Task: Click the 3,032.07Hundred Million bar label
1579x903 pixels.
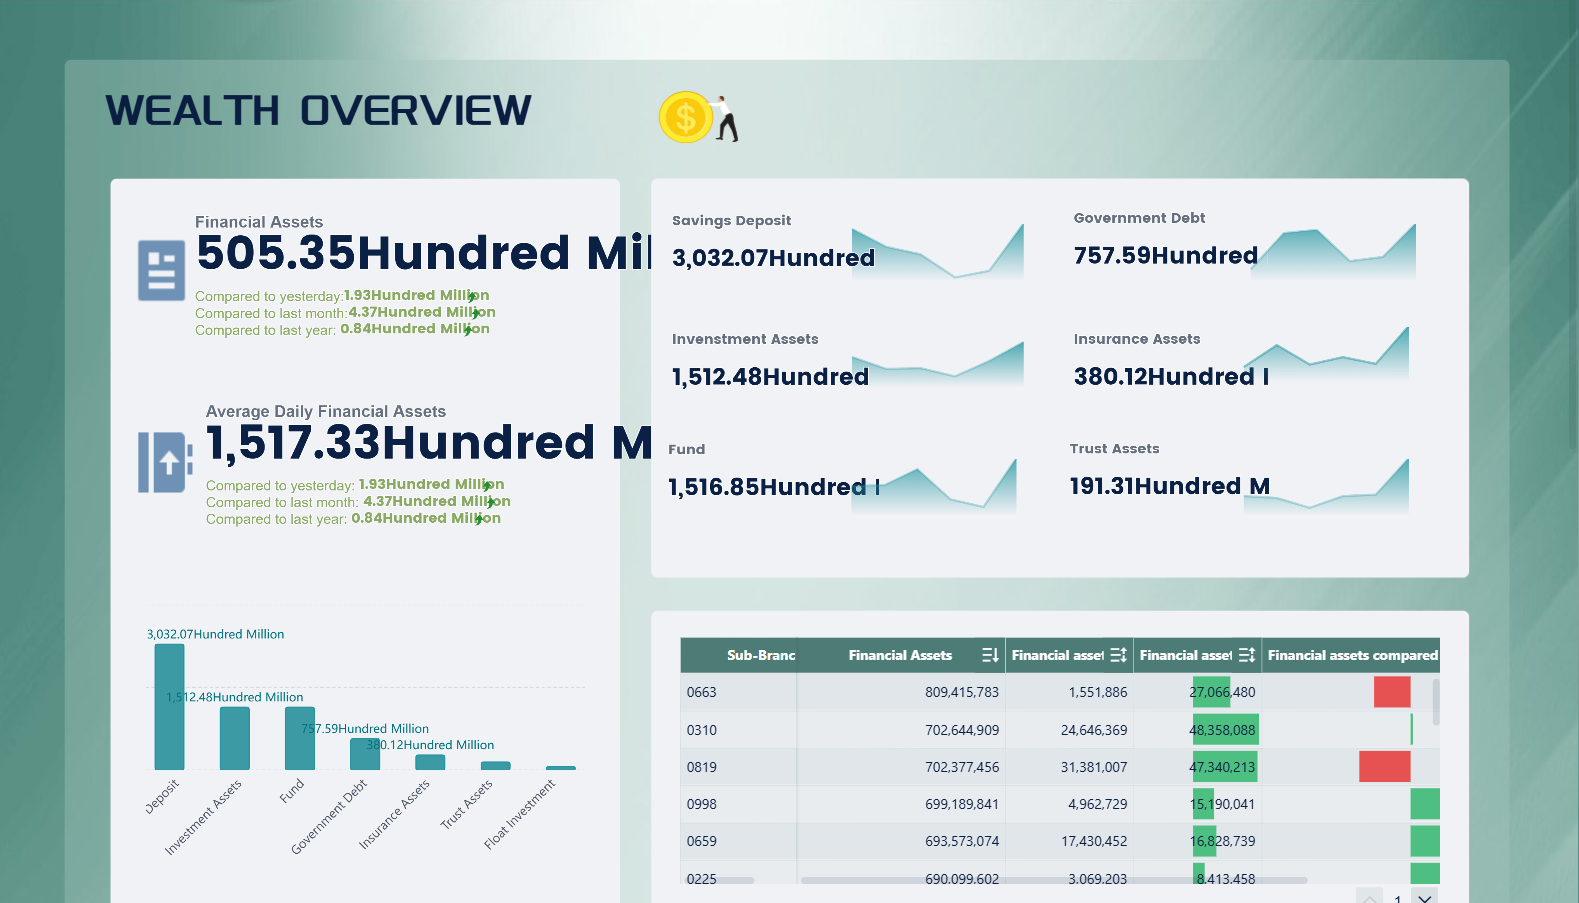Action: point(215,634)
